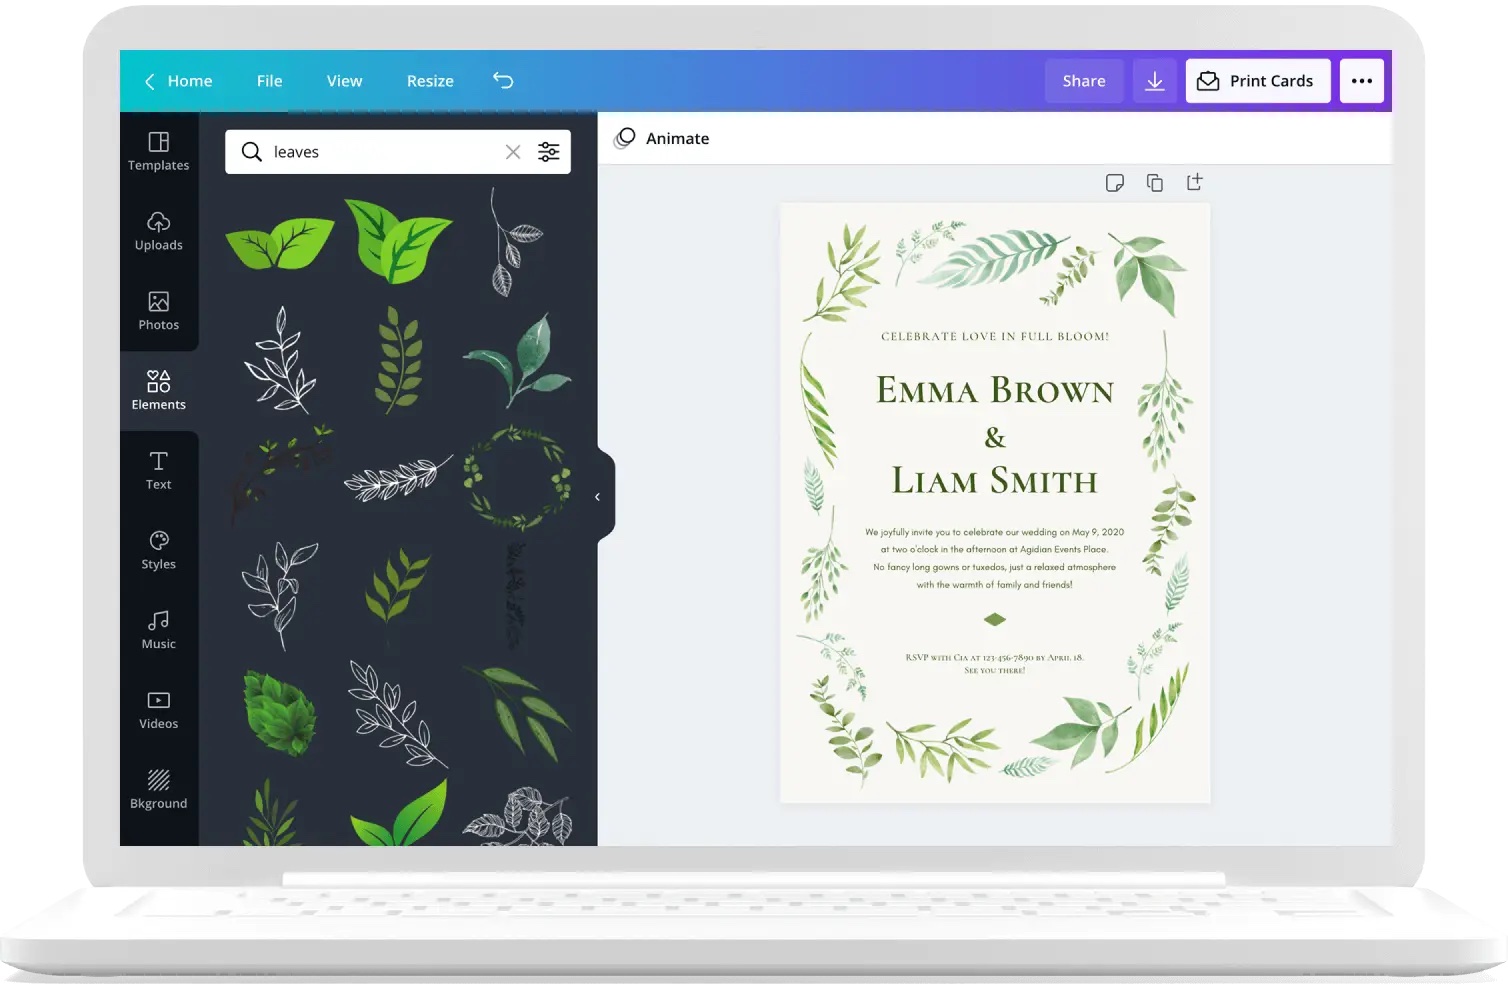Click the undo arrow icon
1508x986 pixels.
pyautogui.click(x=503, y=81)
